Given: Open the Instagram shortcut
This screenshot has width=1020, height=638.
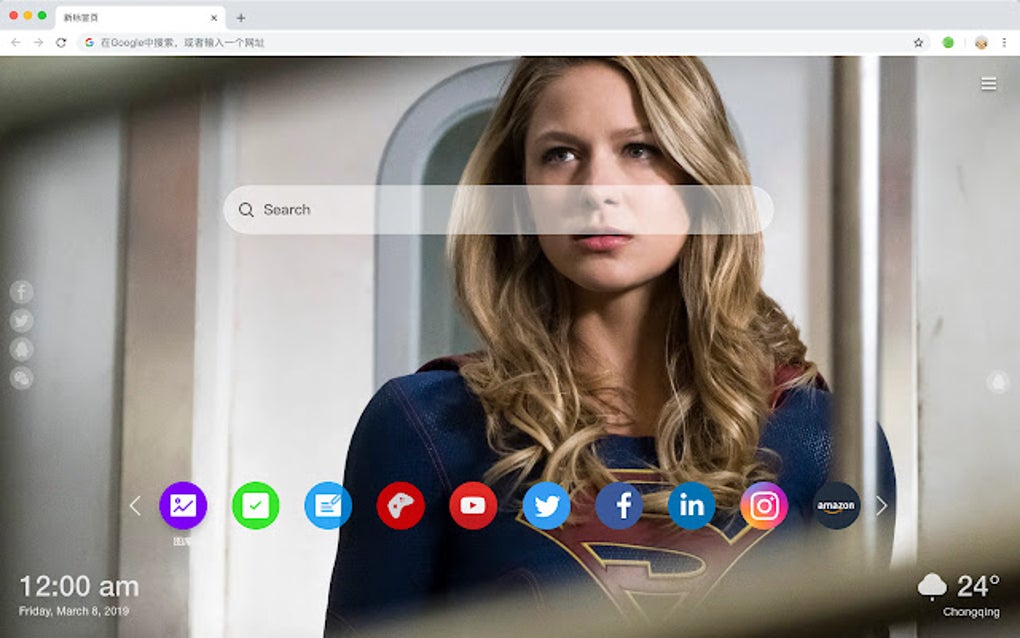Looking at the screenshot, I should [764, 505].
